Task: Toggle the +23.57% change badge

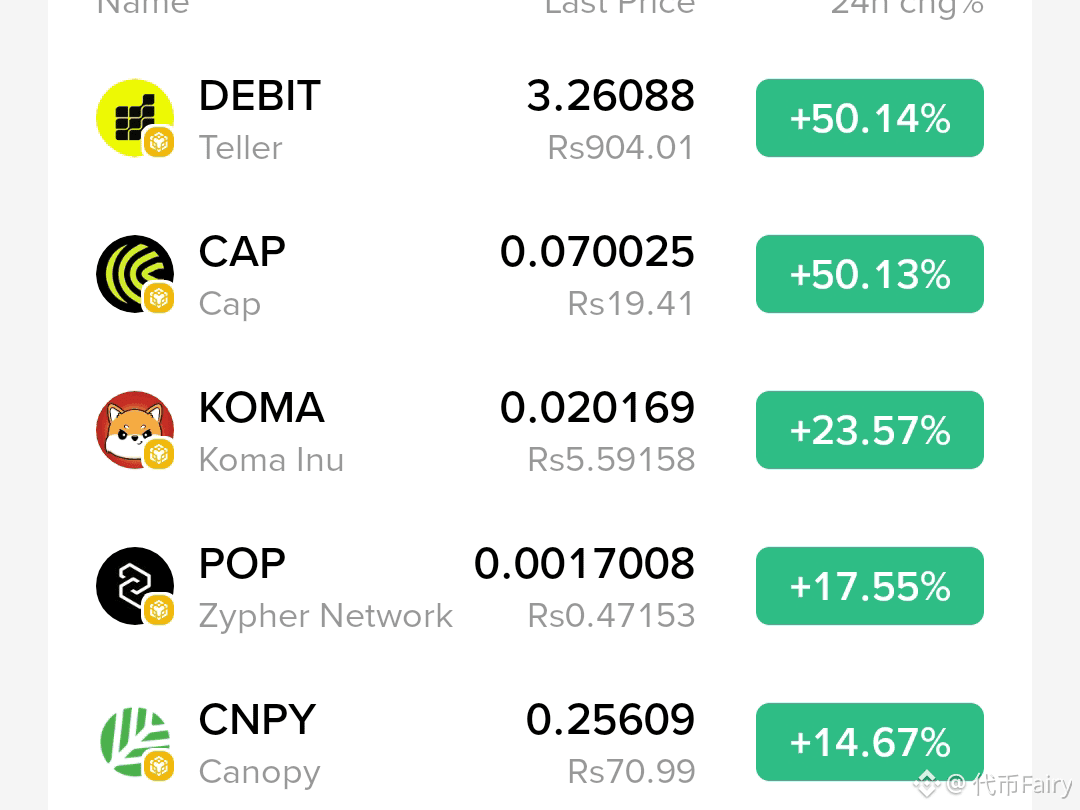Action: 869,430
